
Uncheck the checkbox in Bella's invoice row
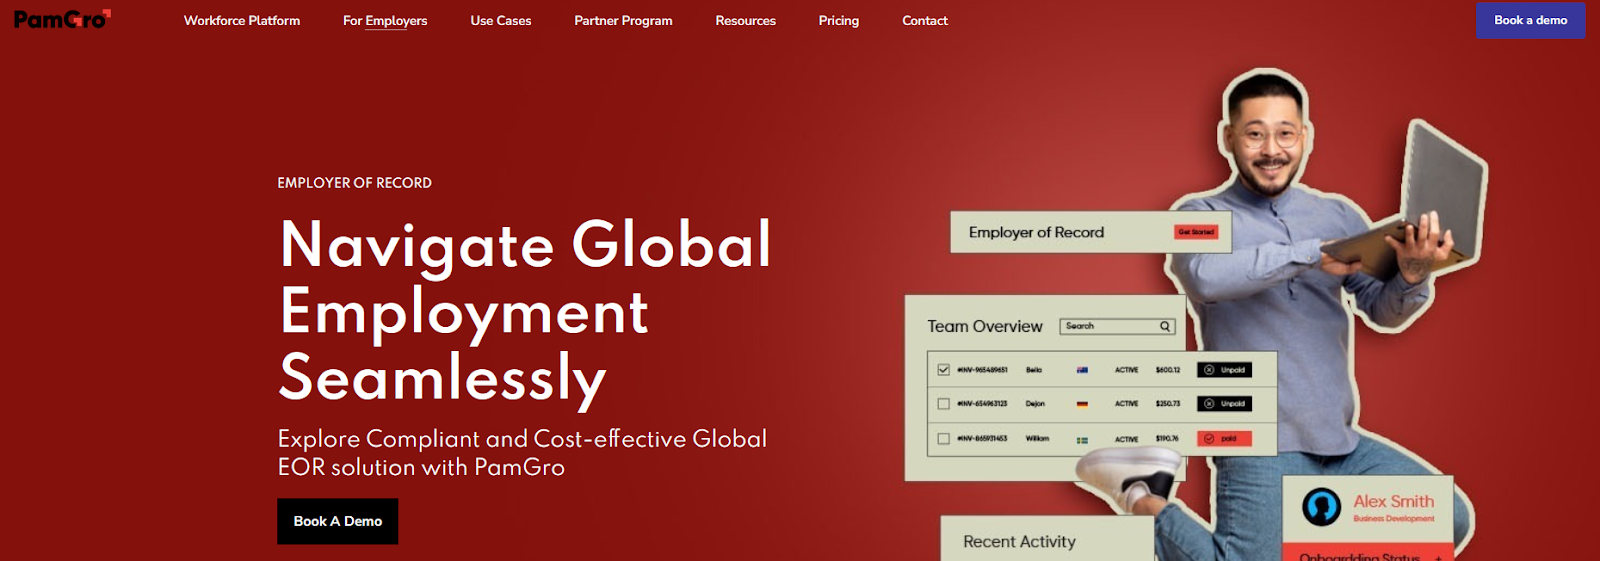943,370
